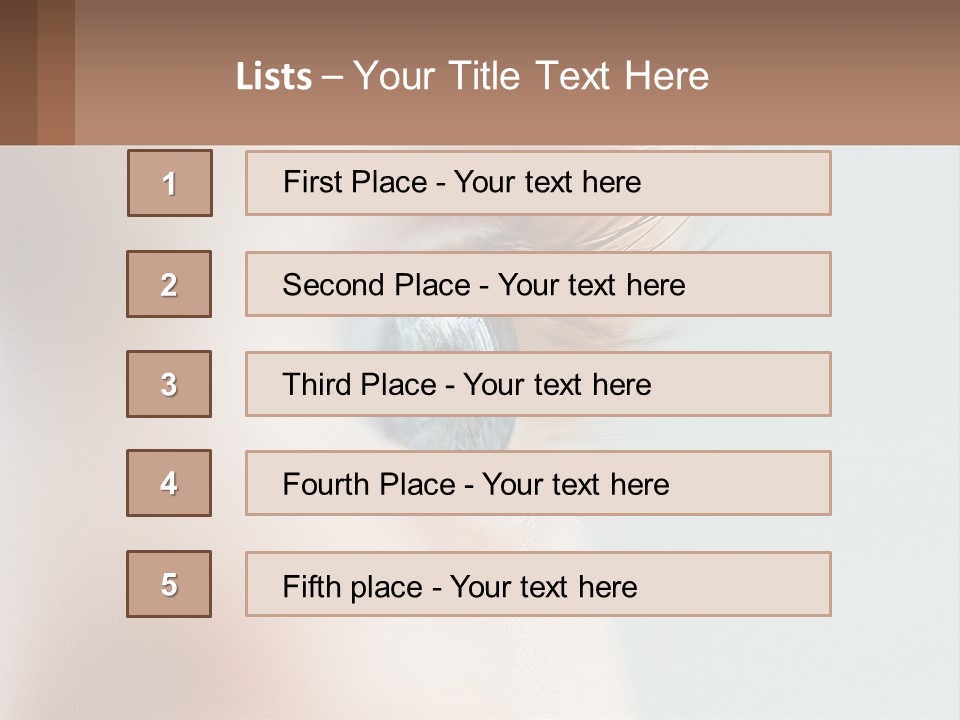This screenshot has height=720, width=960.
Task: Click empty header band right of title
Action: coord(840,76)
